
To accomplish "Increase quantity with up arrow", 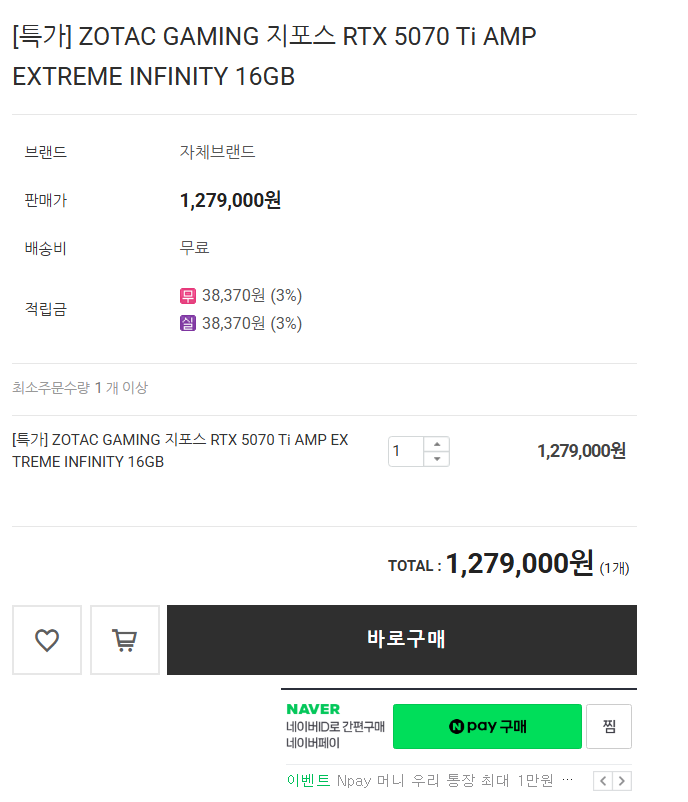I will coord(437,444).
